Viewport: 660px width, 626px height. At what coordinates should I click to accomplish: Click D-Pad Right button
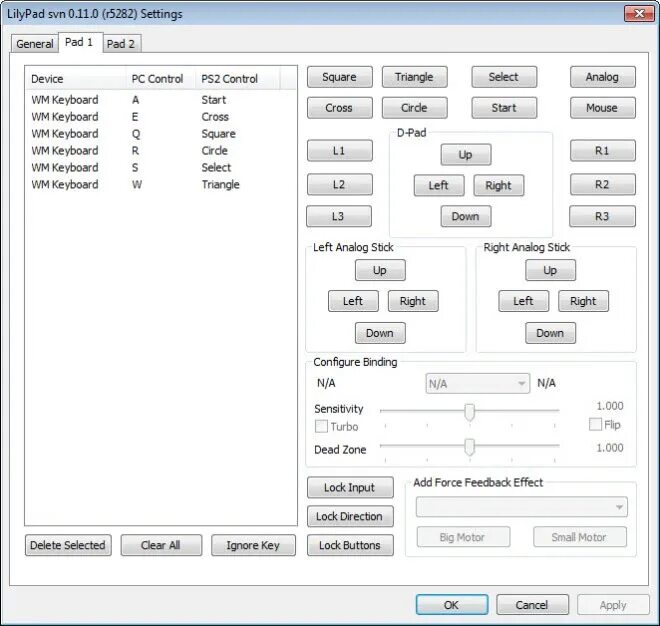(499, 186)
